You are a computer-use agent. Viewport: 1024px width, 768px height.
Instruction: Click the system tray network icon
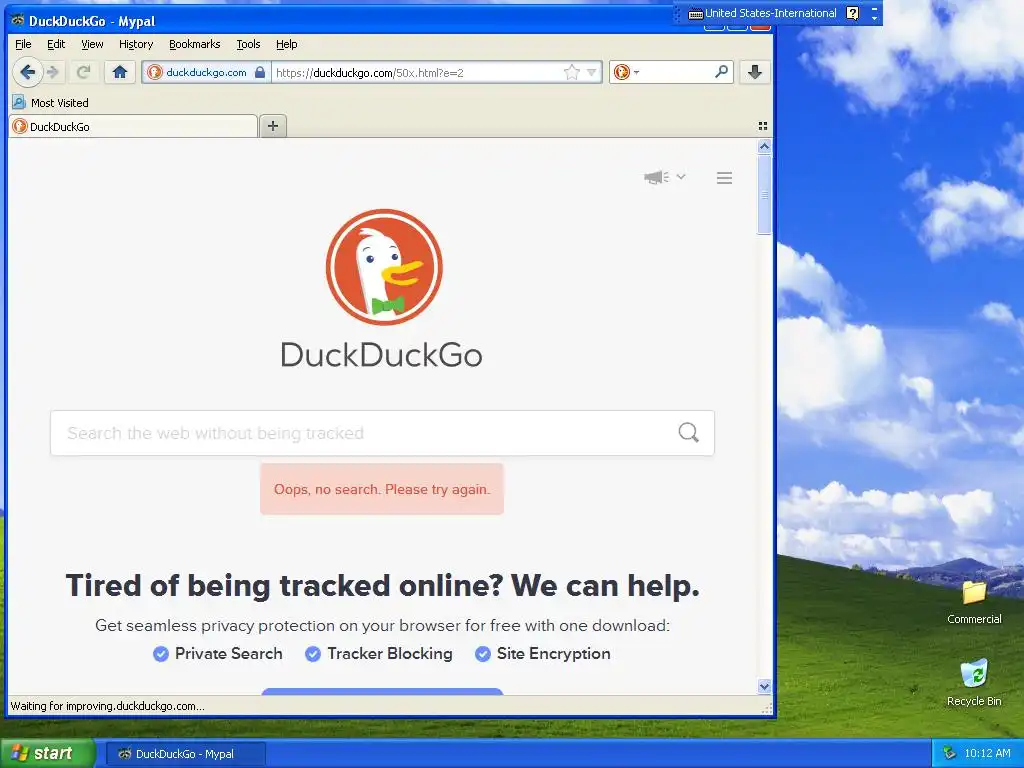pos(949,754)
